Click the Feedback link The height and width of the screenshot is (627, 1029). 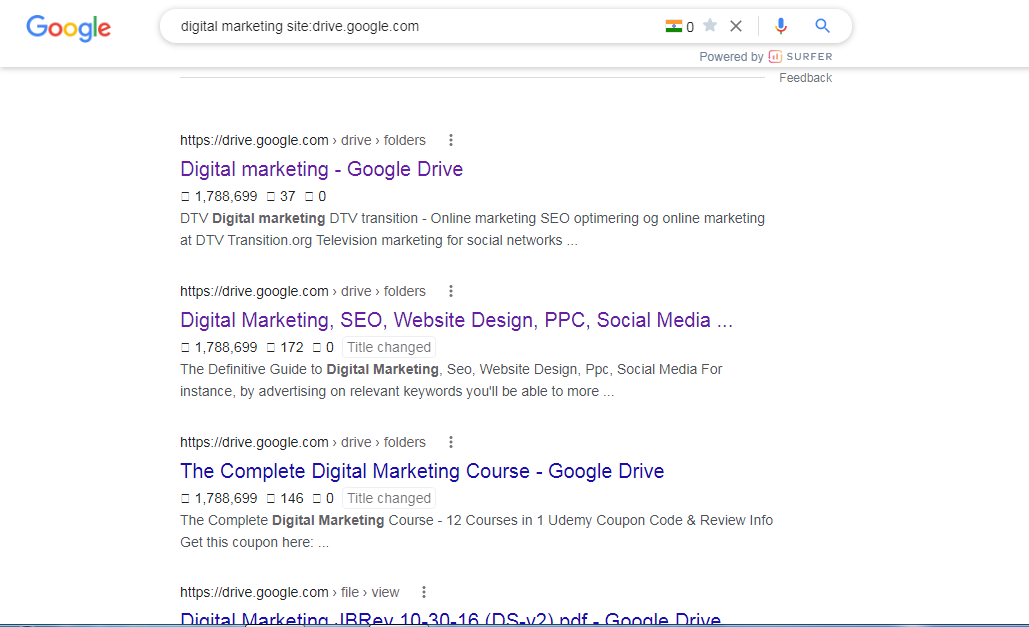pos(805,78)
